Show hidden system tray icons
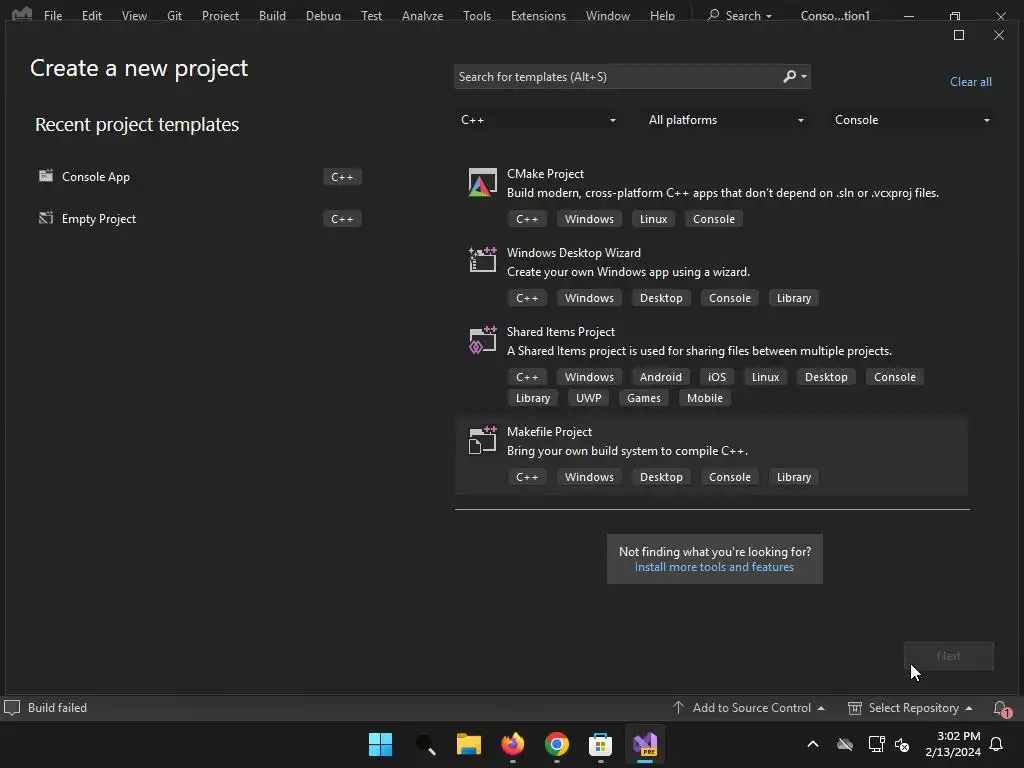This screenshot has width=1024, height=768. (x=813, y=744)
